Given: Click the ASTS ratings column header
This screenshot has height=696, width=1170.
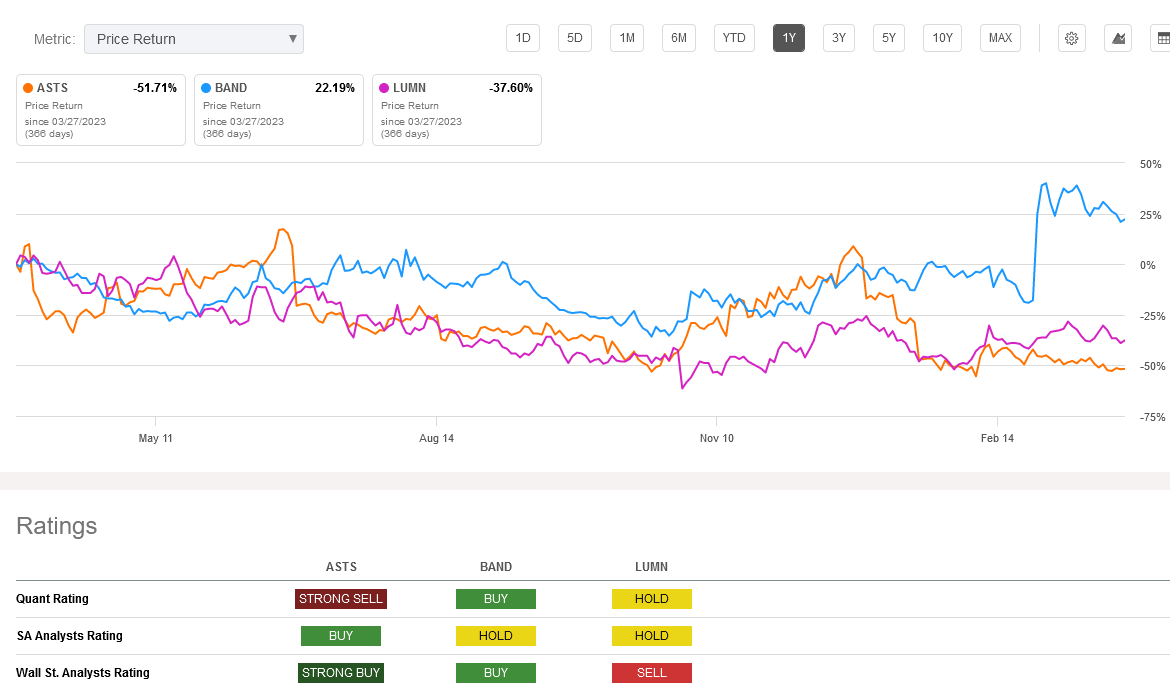Looking at the screenshot, I should point(341,567).
